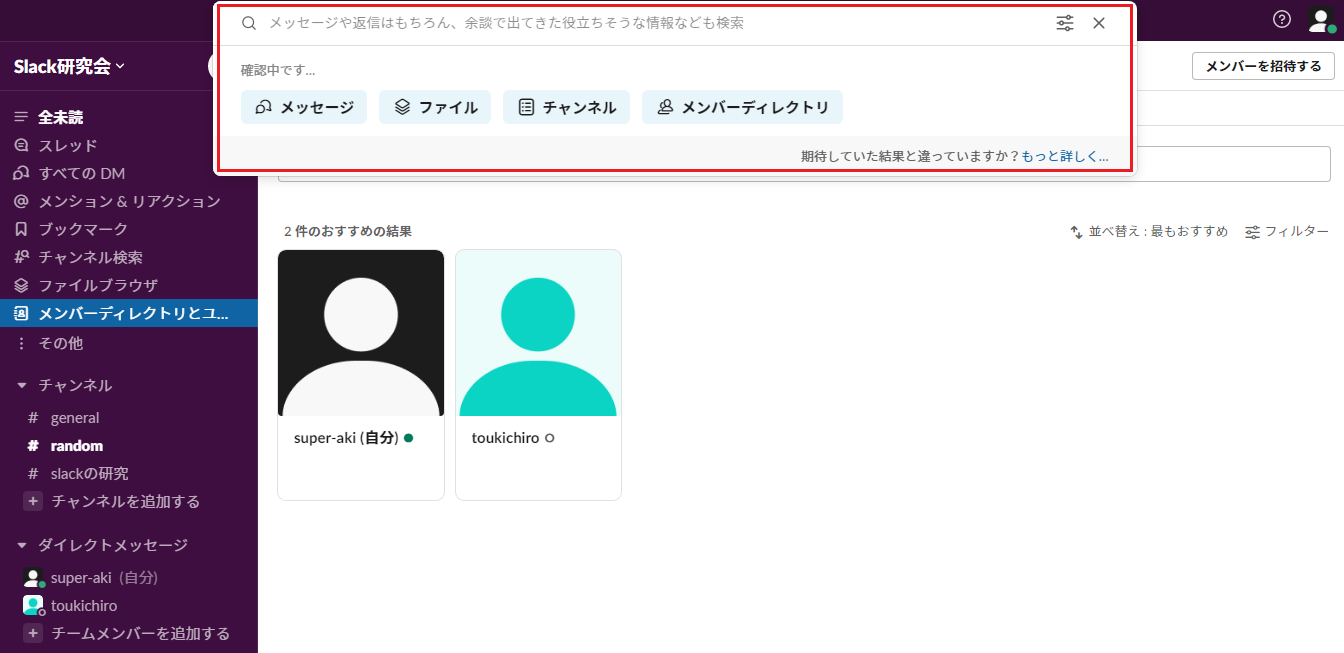Open the 並べ替え sort dropdown
1344x653 pixels.
tap(1149, 232)
